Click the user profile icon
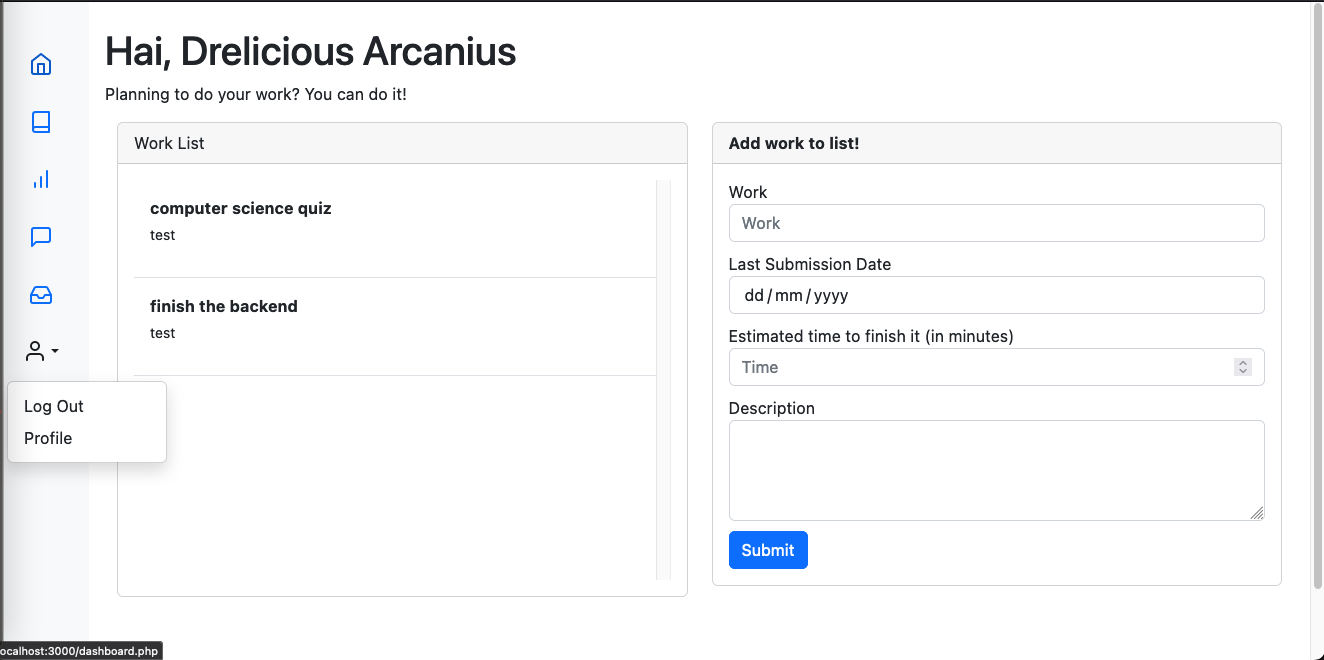 (35, 351)
